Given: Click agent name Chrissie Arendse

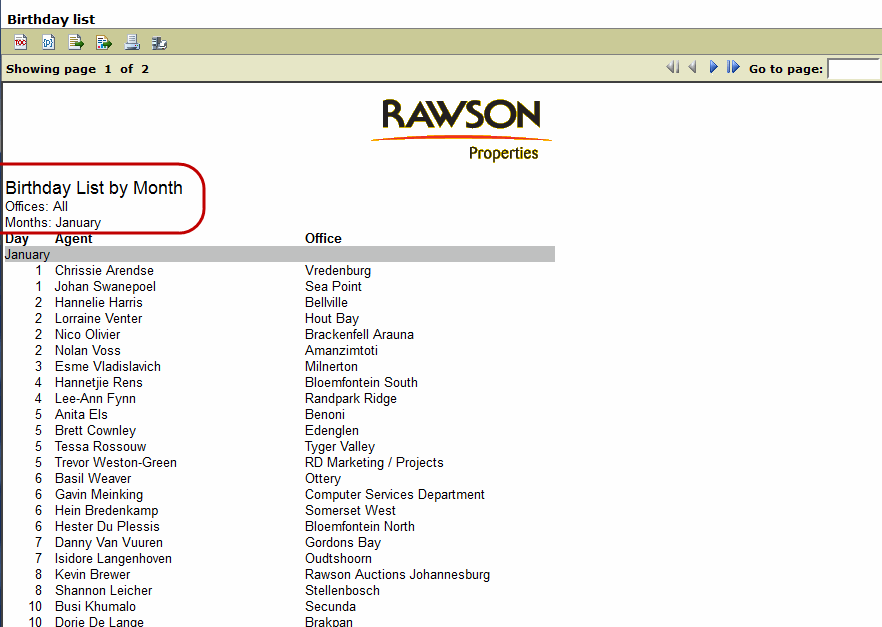Looking at the screenshot, I should point(104,270).
